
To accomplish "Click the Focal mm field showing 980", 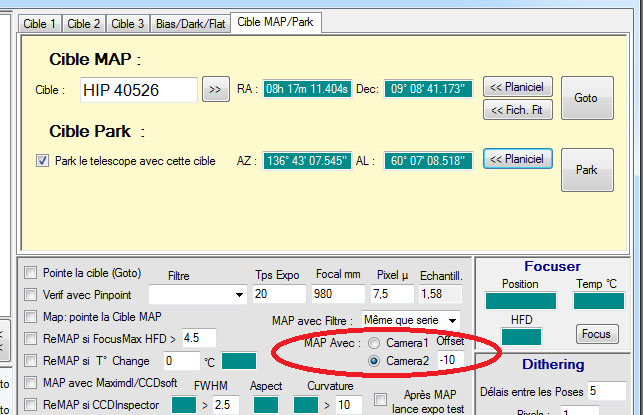I will coord(338,294).
